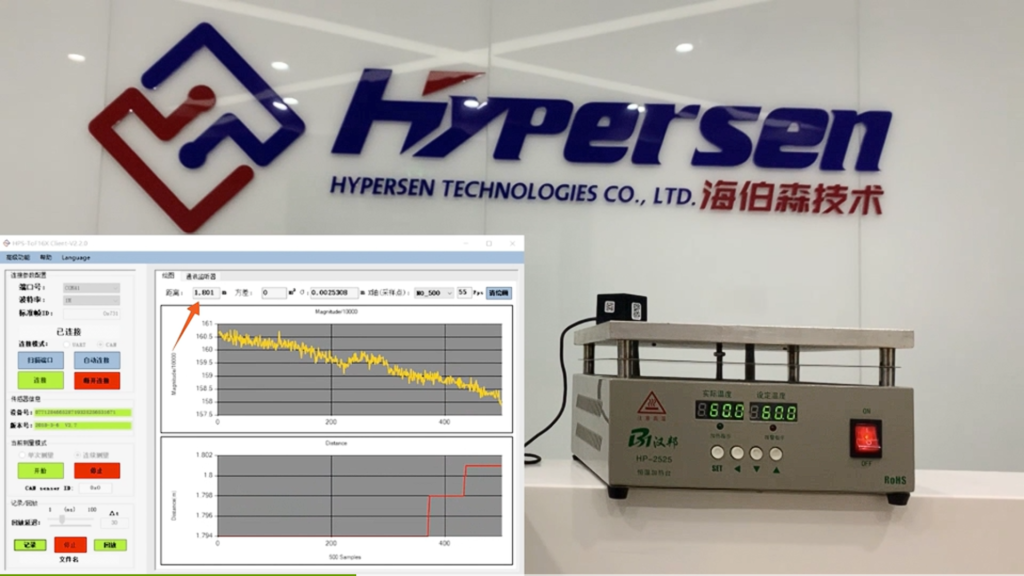Click the 文件名 file name label
This screenshot has width=1024, height=576.
69,560
